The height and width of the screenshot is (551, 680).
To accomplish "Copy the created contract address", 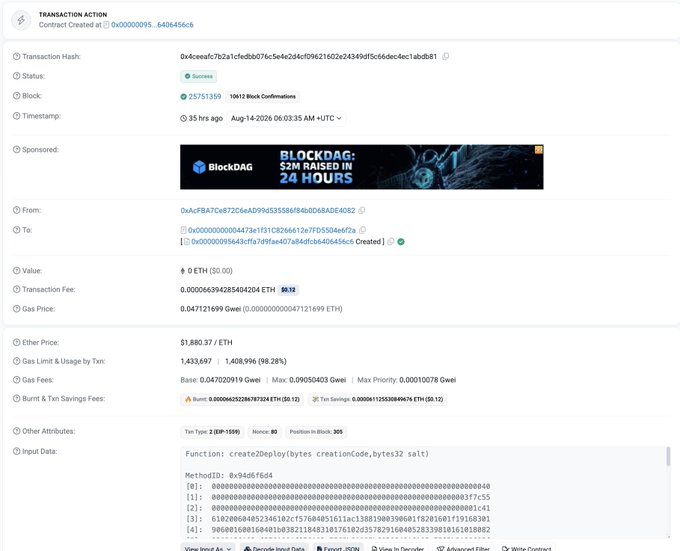I will click(x=391, y=241).
